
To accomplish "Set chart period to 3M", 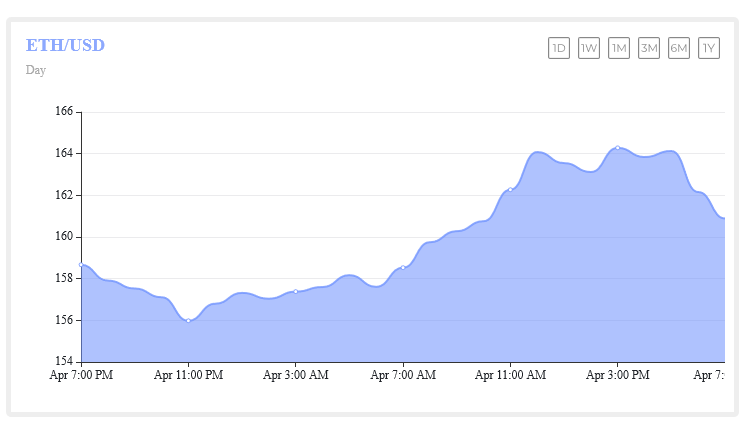I will (x=649, y=48).
